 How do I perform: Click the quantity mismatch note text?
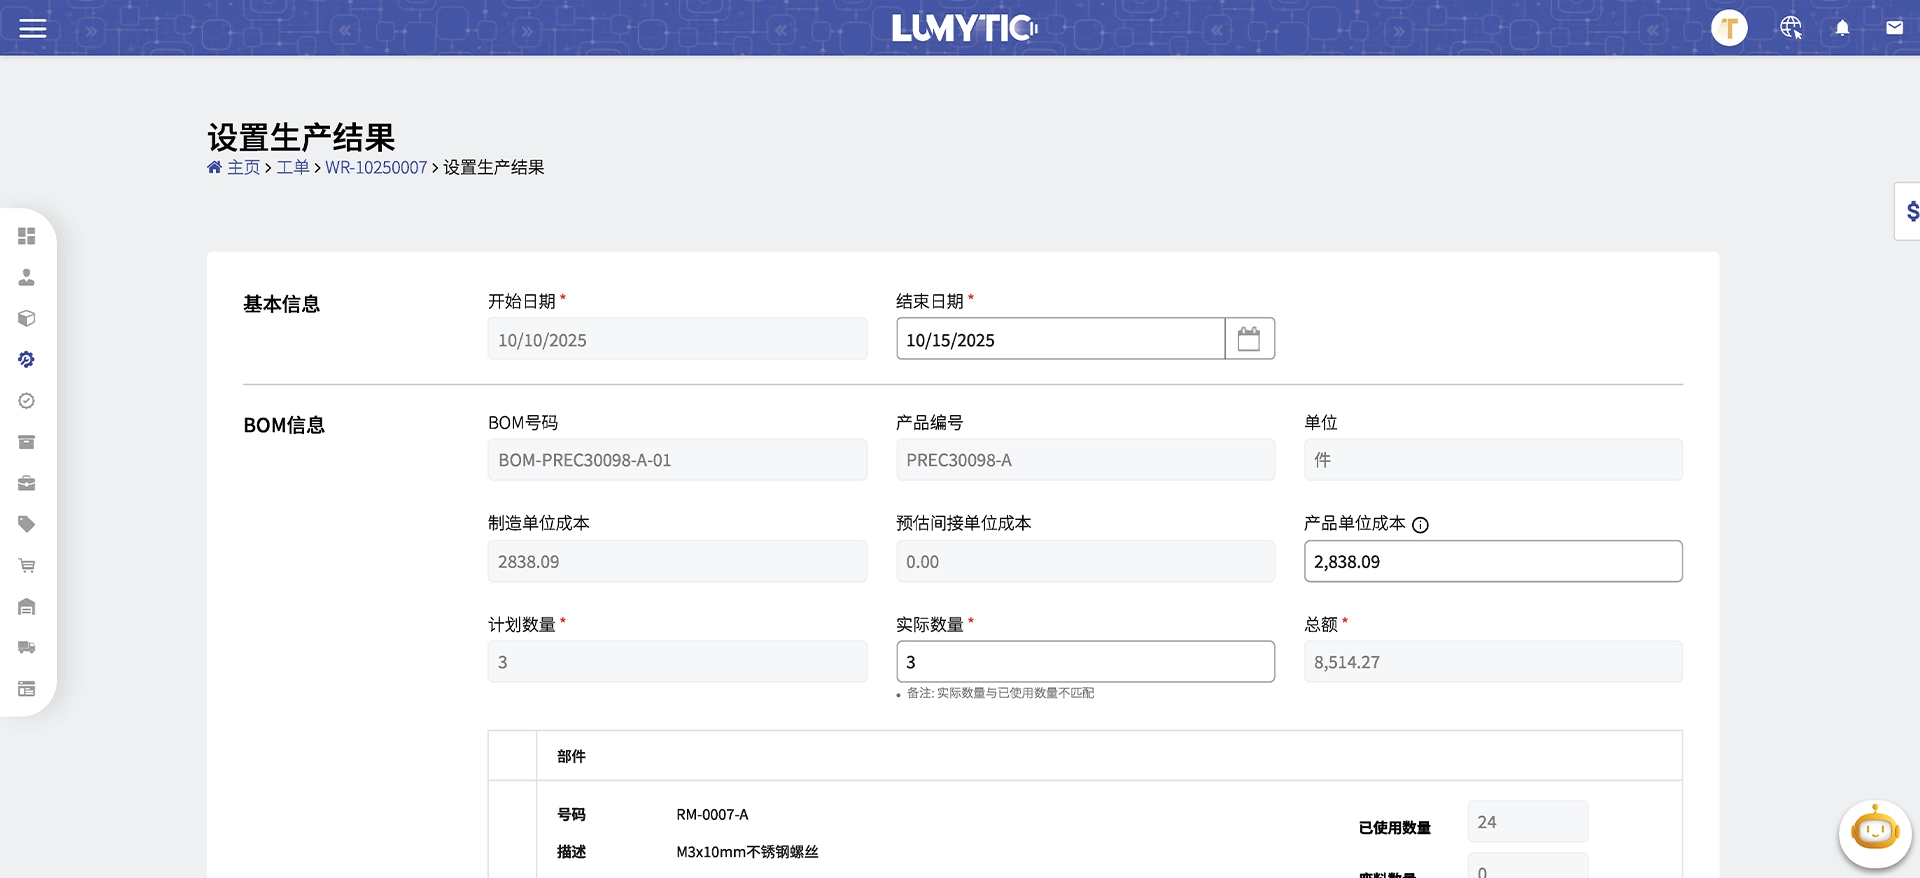[x=1000, y=693]
